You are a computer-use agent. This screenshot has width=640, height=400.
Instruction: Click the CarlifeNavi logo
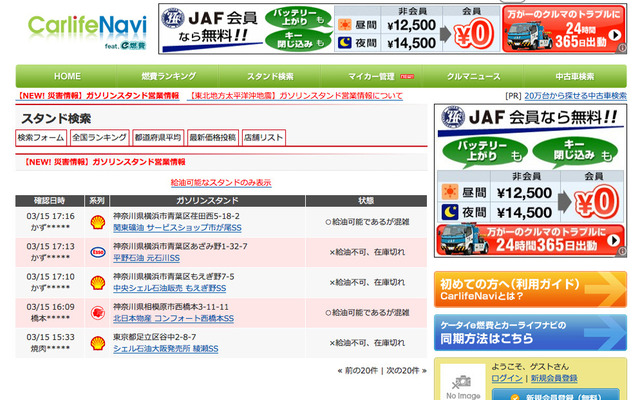pos(87,32)
